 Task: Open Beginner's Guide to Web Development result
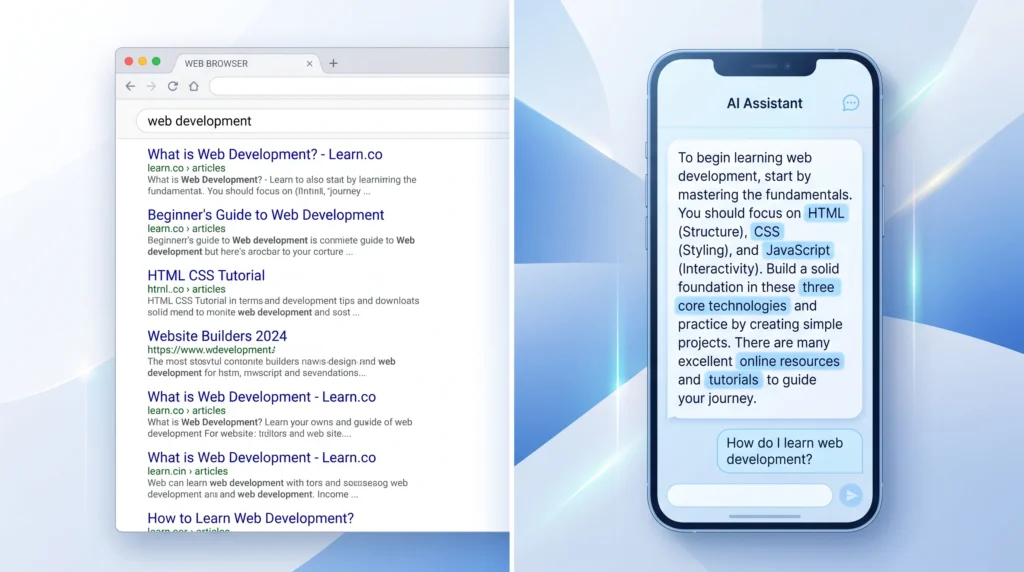pyautogui.click(x=266, y=215)
